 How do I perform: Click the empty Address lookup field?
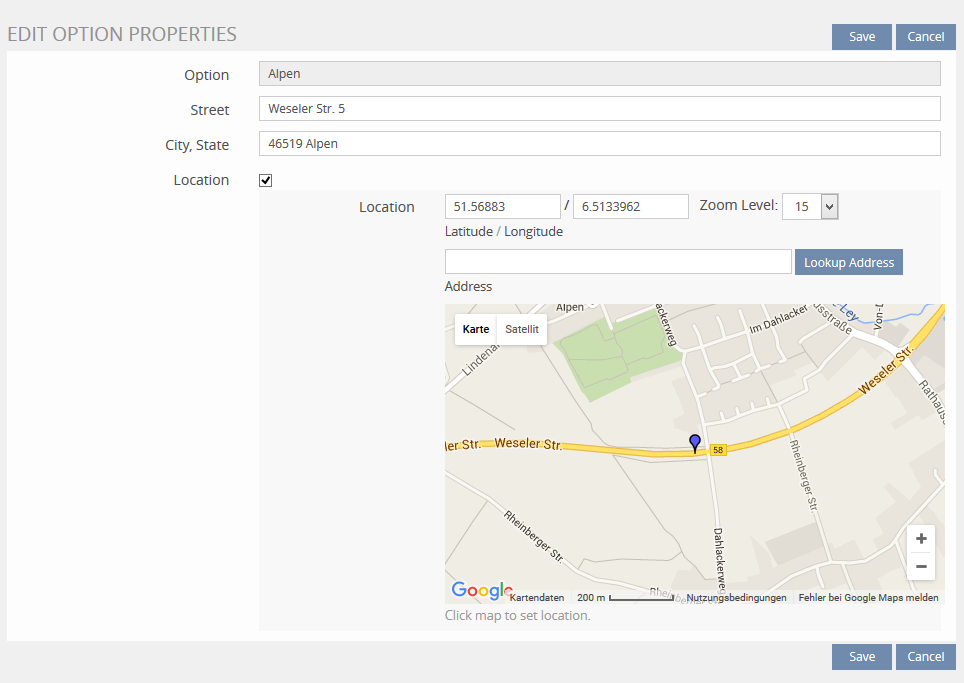pyautogui.click(x=618, y=262)
